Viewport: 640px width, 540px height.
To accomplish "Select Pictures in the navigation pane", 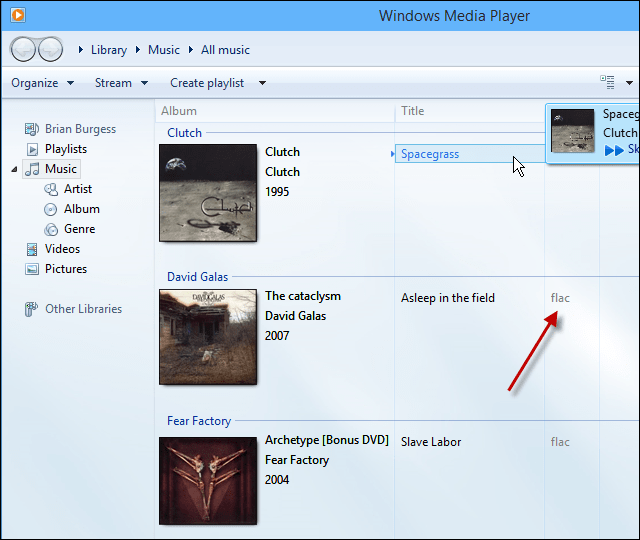I will pos(66,269).
